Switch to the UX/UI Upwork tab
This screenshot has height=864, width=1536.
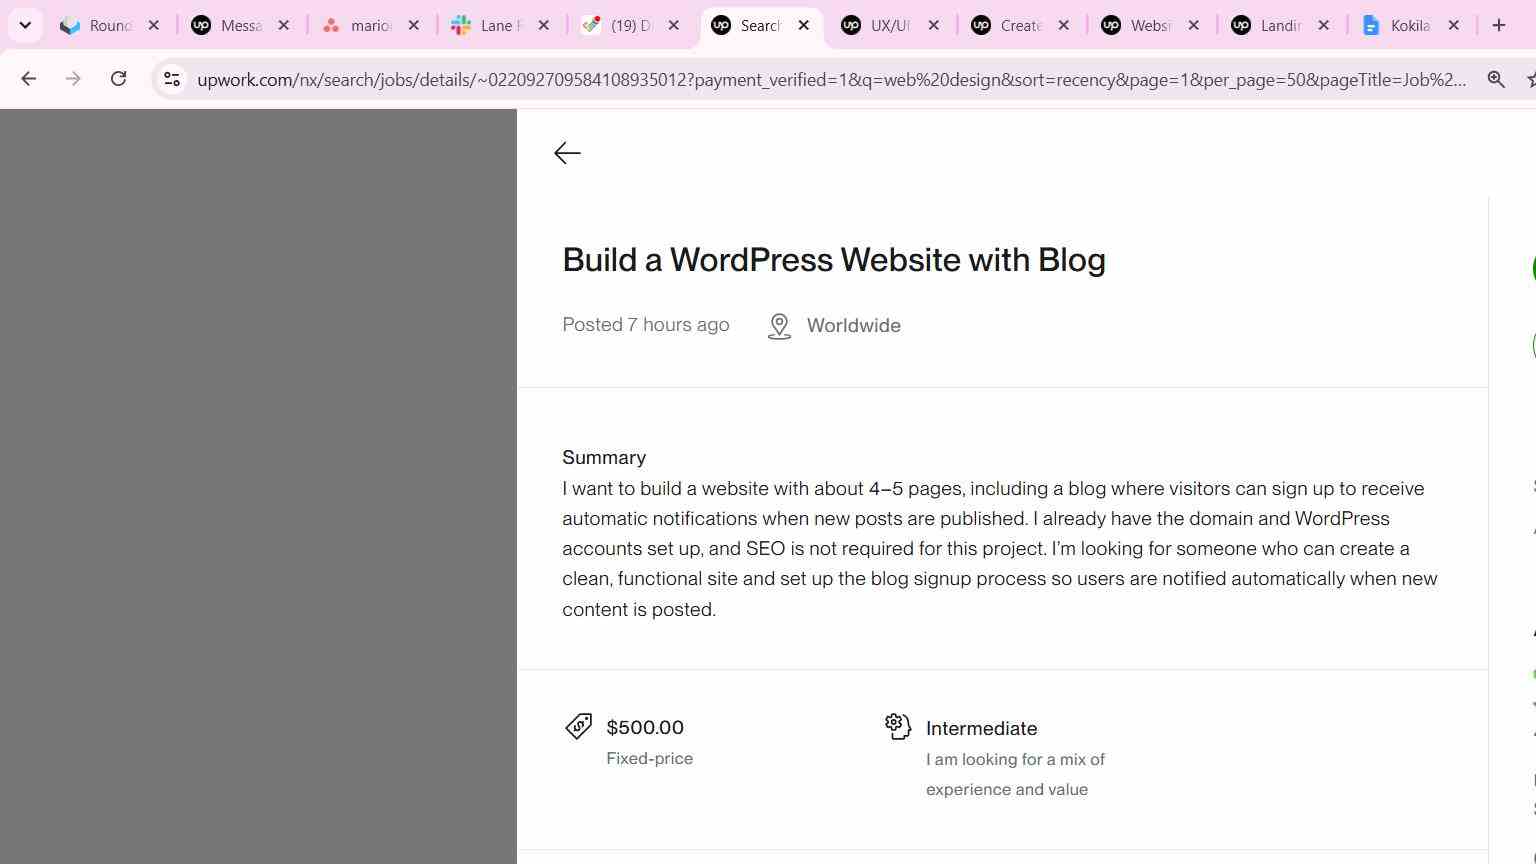click(876, 25)
